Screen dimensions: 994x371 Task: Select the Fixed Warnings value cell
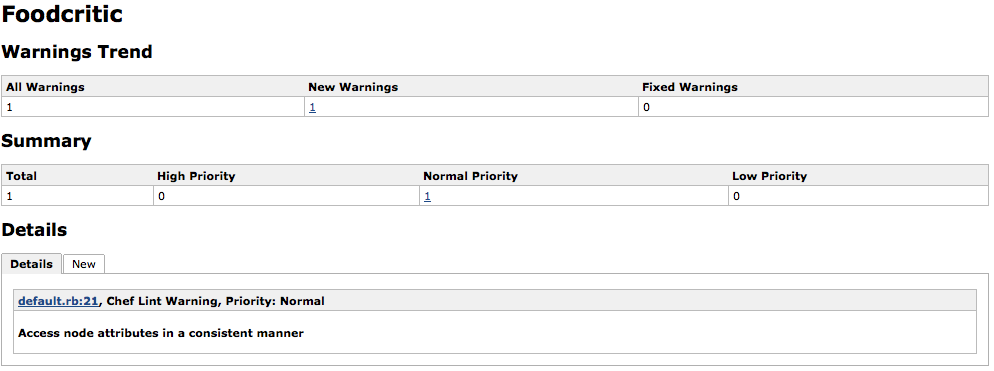coord(813,107)
